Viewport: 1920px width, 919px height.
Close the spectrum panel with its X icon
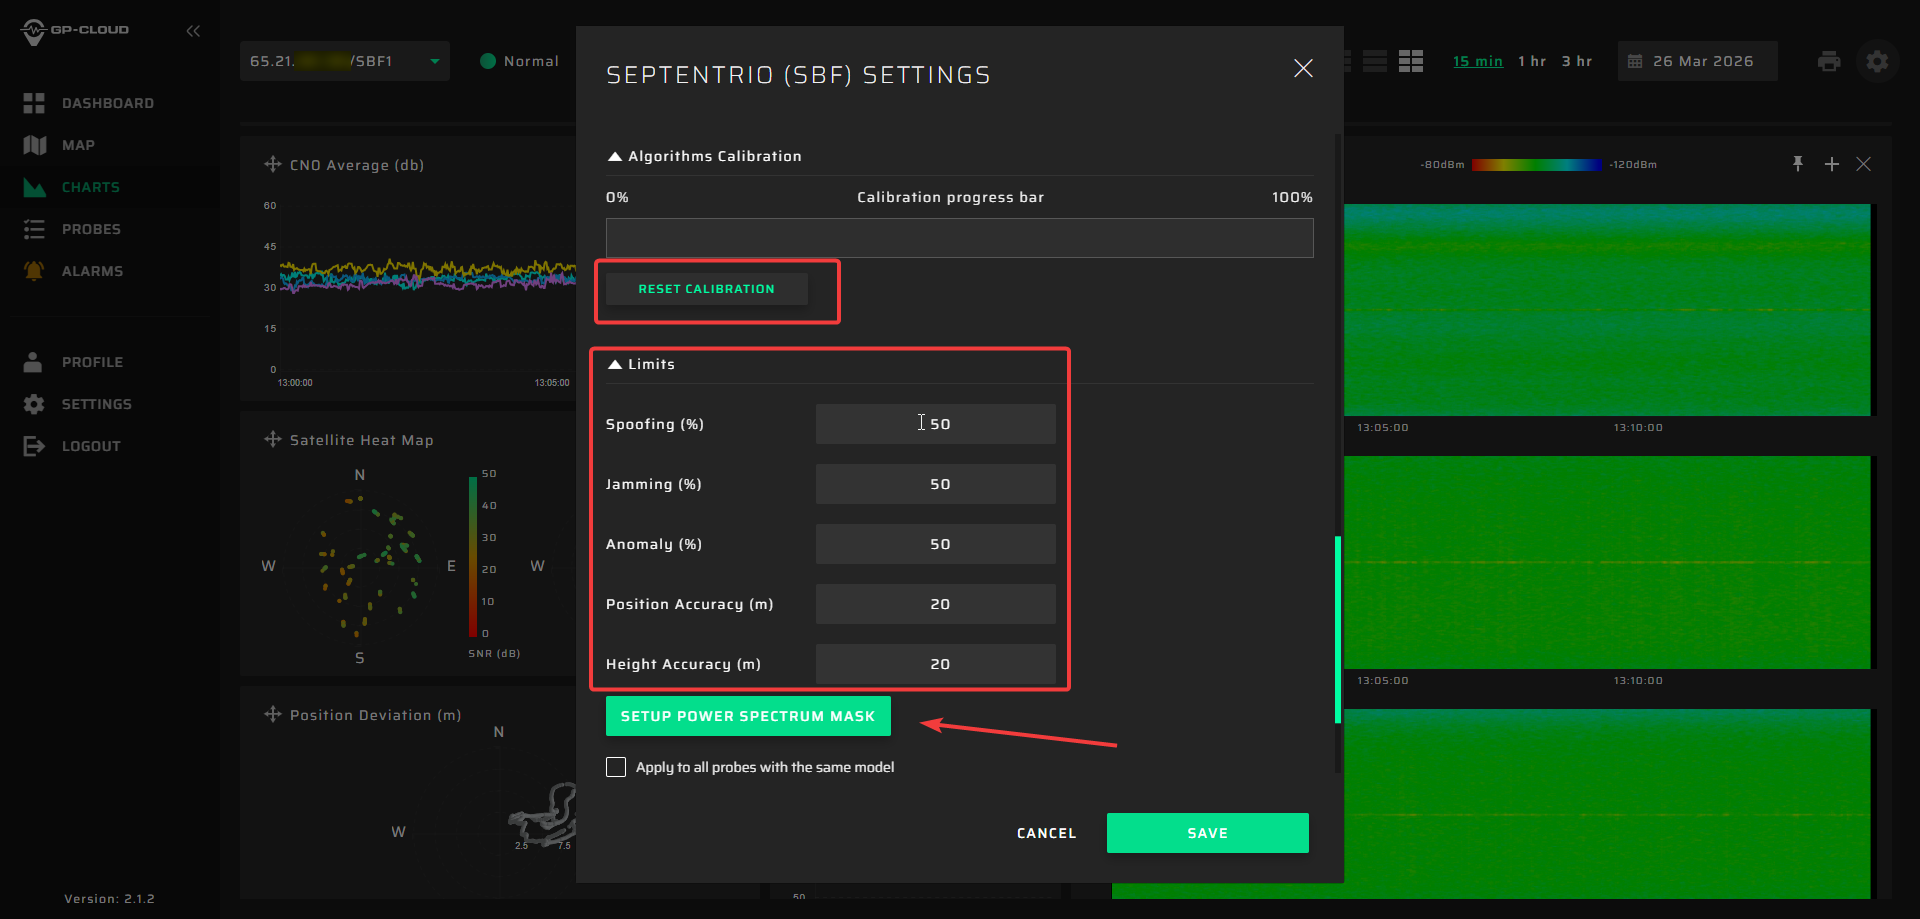1863,164
